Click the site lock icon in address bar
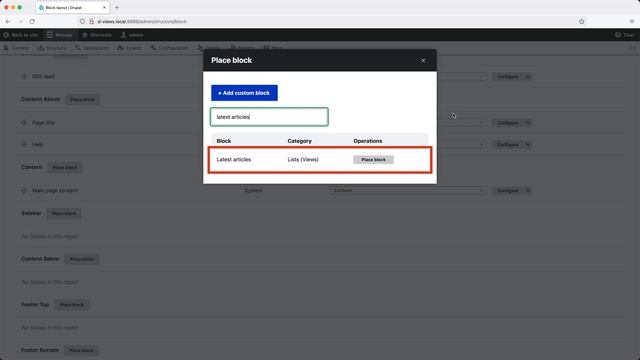The image size is (640, 360). click(91, 21)
